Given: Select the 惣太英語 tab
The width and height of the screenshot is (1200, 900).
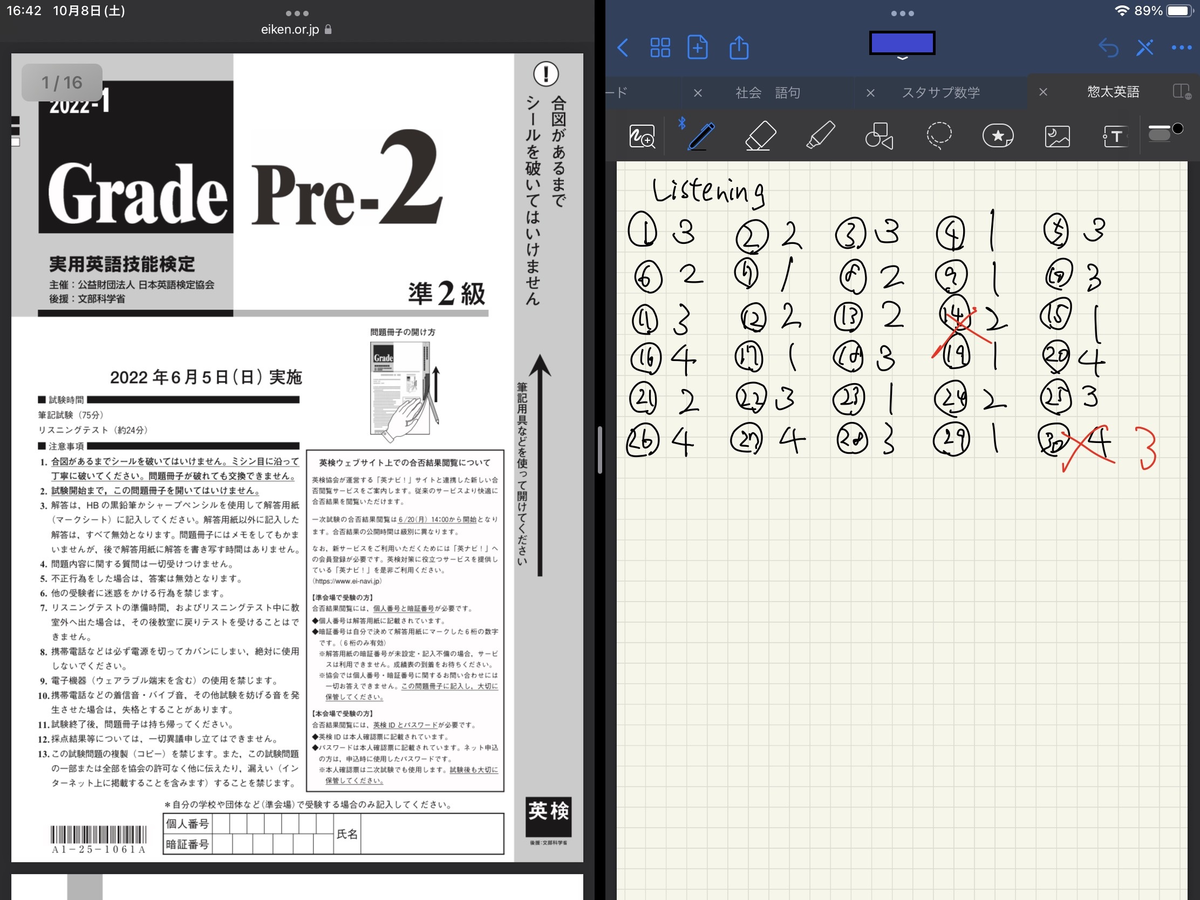Looking at the screenshot, I should point(1113,92).
